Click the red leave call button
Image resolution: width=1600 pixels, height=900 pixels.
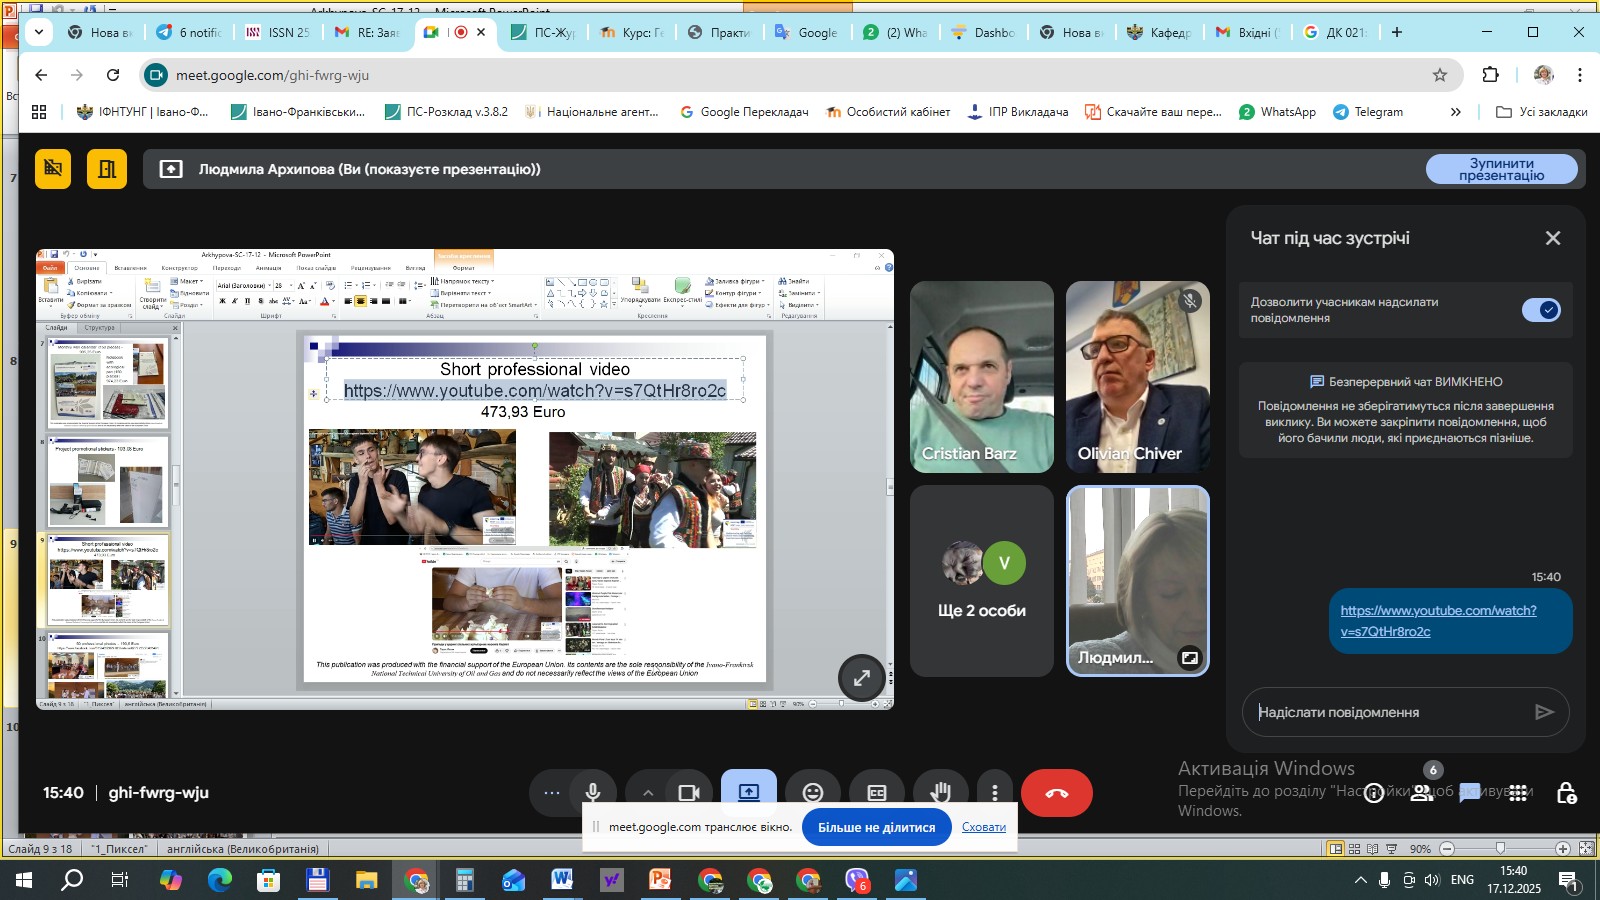[1057, 793]
